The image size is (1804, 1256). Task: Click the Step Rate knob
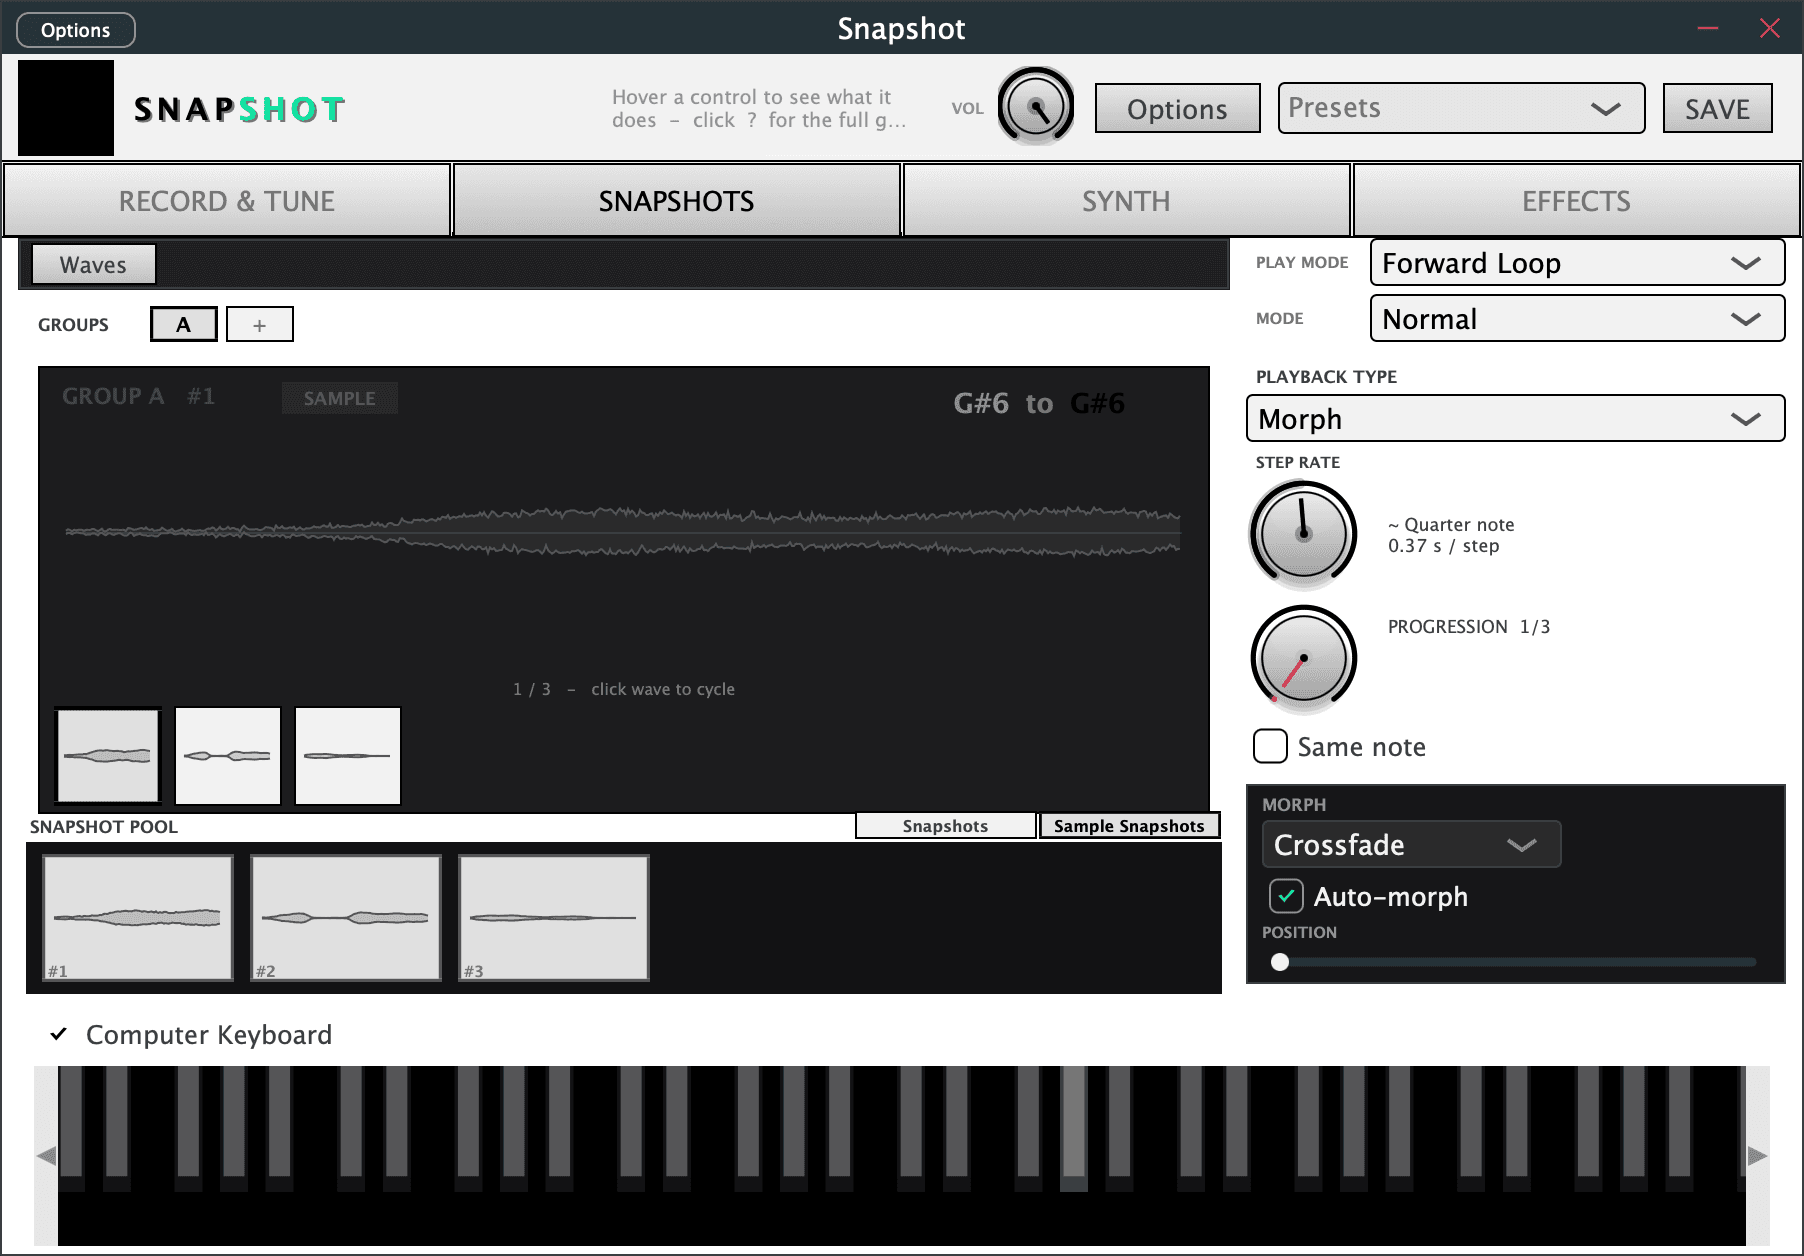click(x=1303, y=534)
